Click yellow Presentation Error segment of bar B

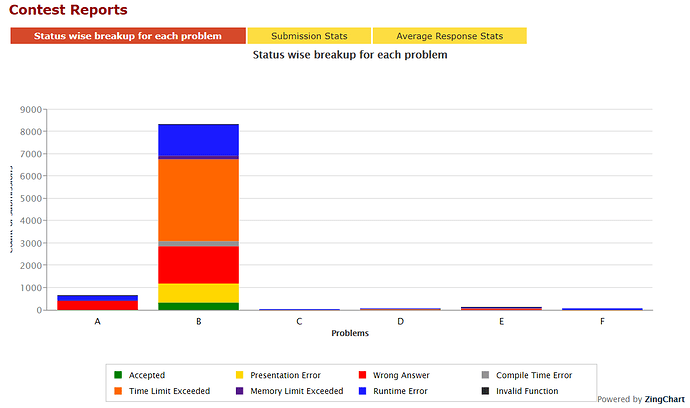click(x=198, y=293)
